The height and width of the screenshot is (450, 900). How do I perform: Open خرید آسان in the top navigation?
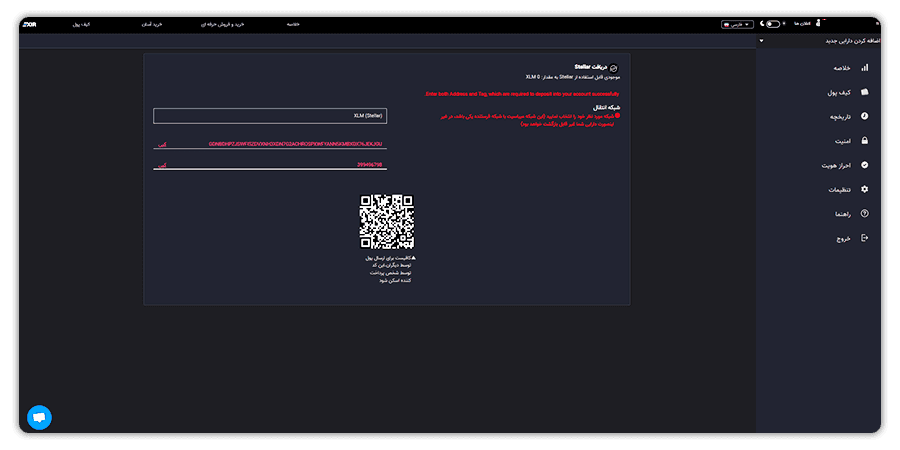tap(152, 25)
